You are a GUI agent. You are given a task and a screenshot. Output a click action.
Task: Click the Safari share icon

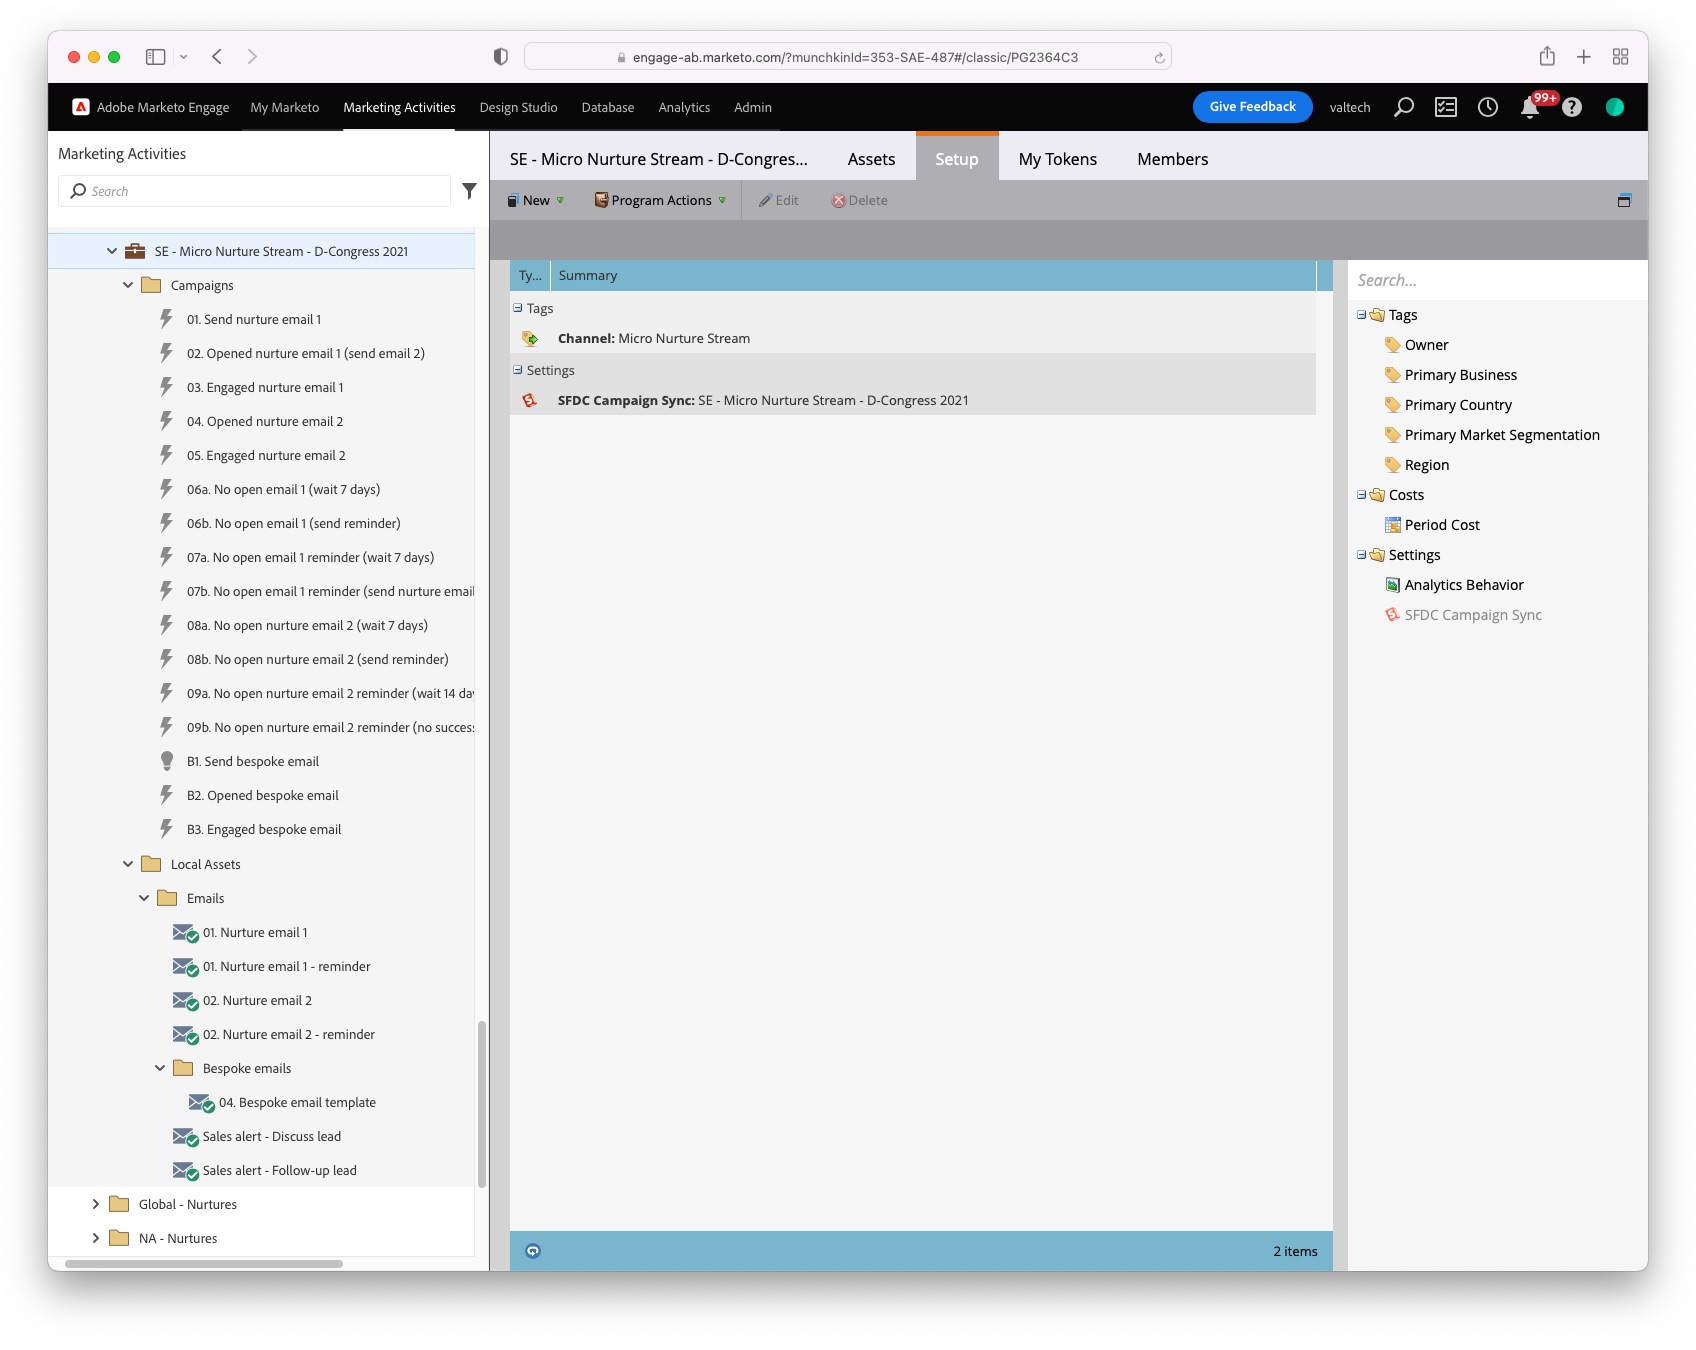1547,56
